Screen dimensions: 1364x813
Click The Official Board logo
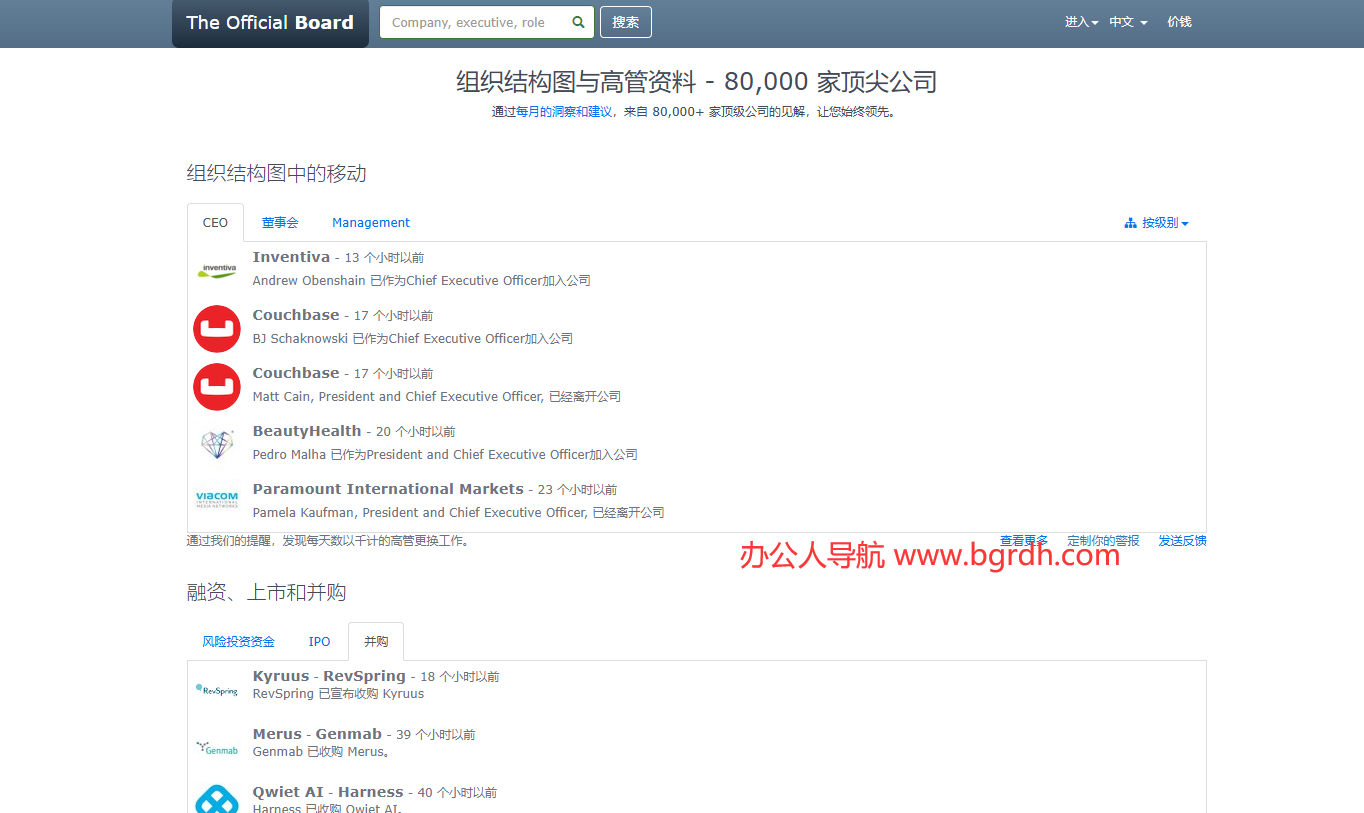tap(270, 22)
